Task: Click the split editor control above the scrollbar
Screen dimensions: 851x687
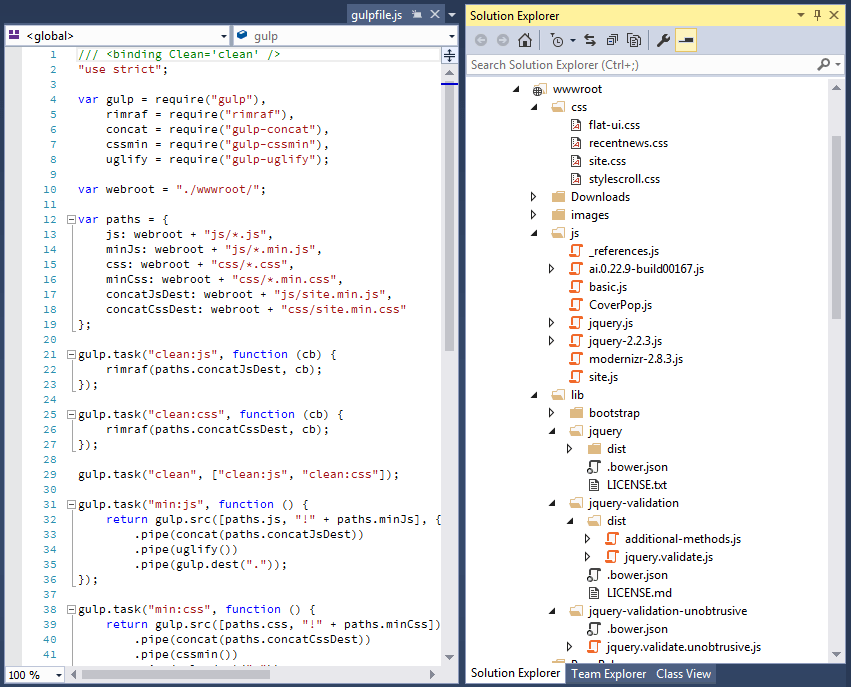Action: [x=449, y=55]
